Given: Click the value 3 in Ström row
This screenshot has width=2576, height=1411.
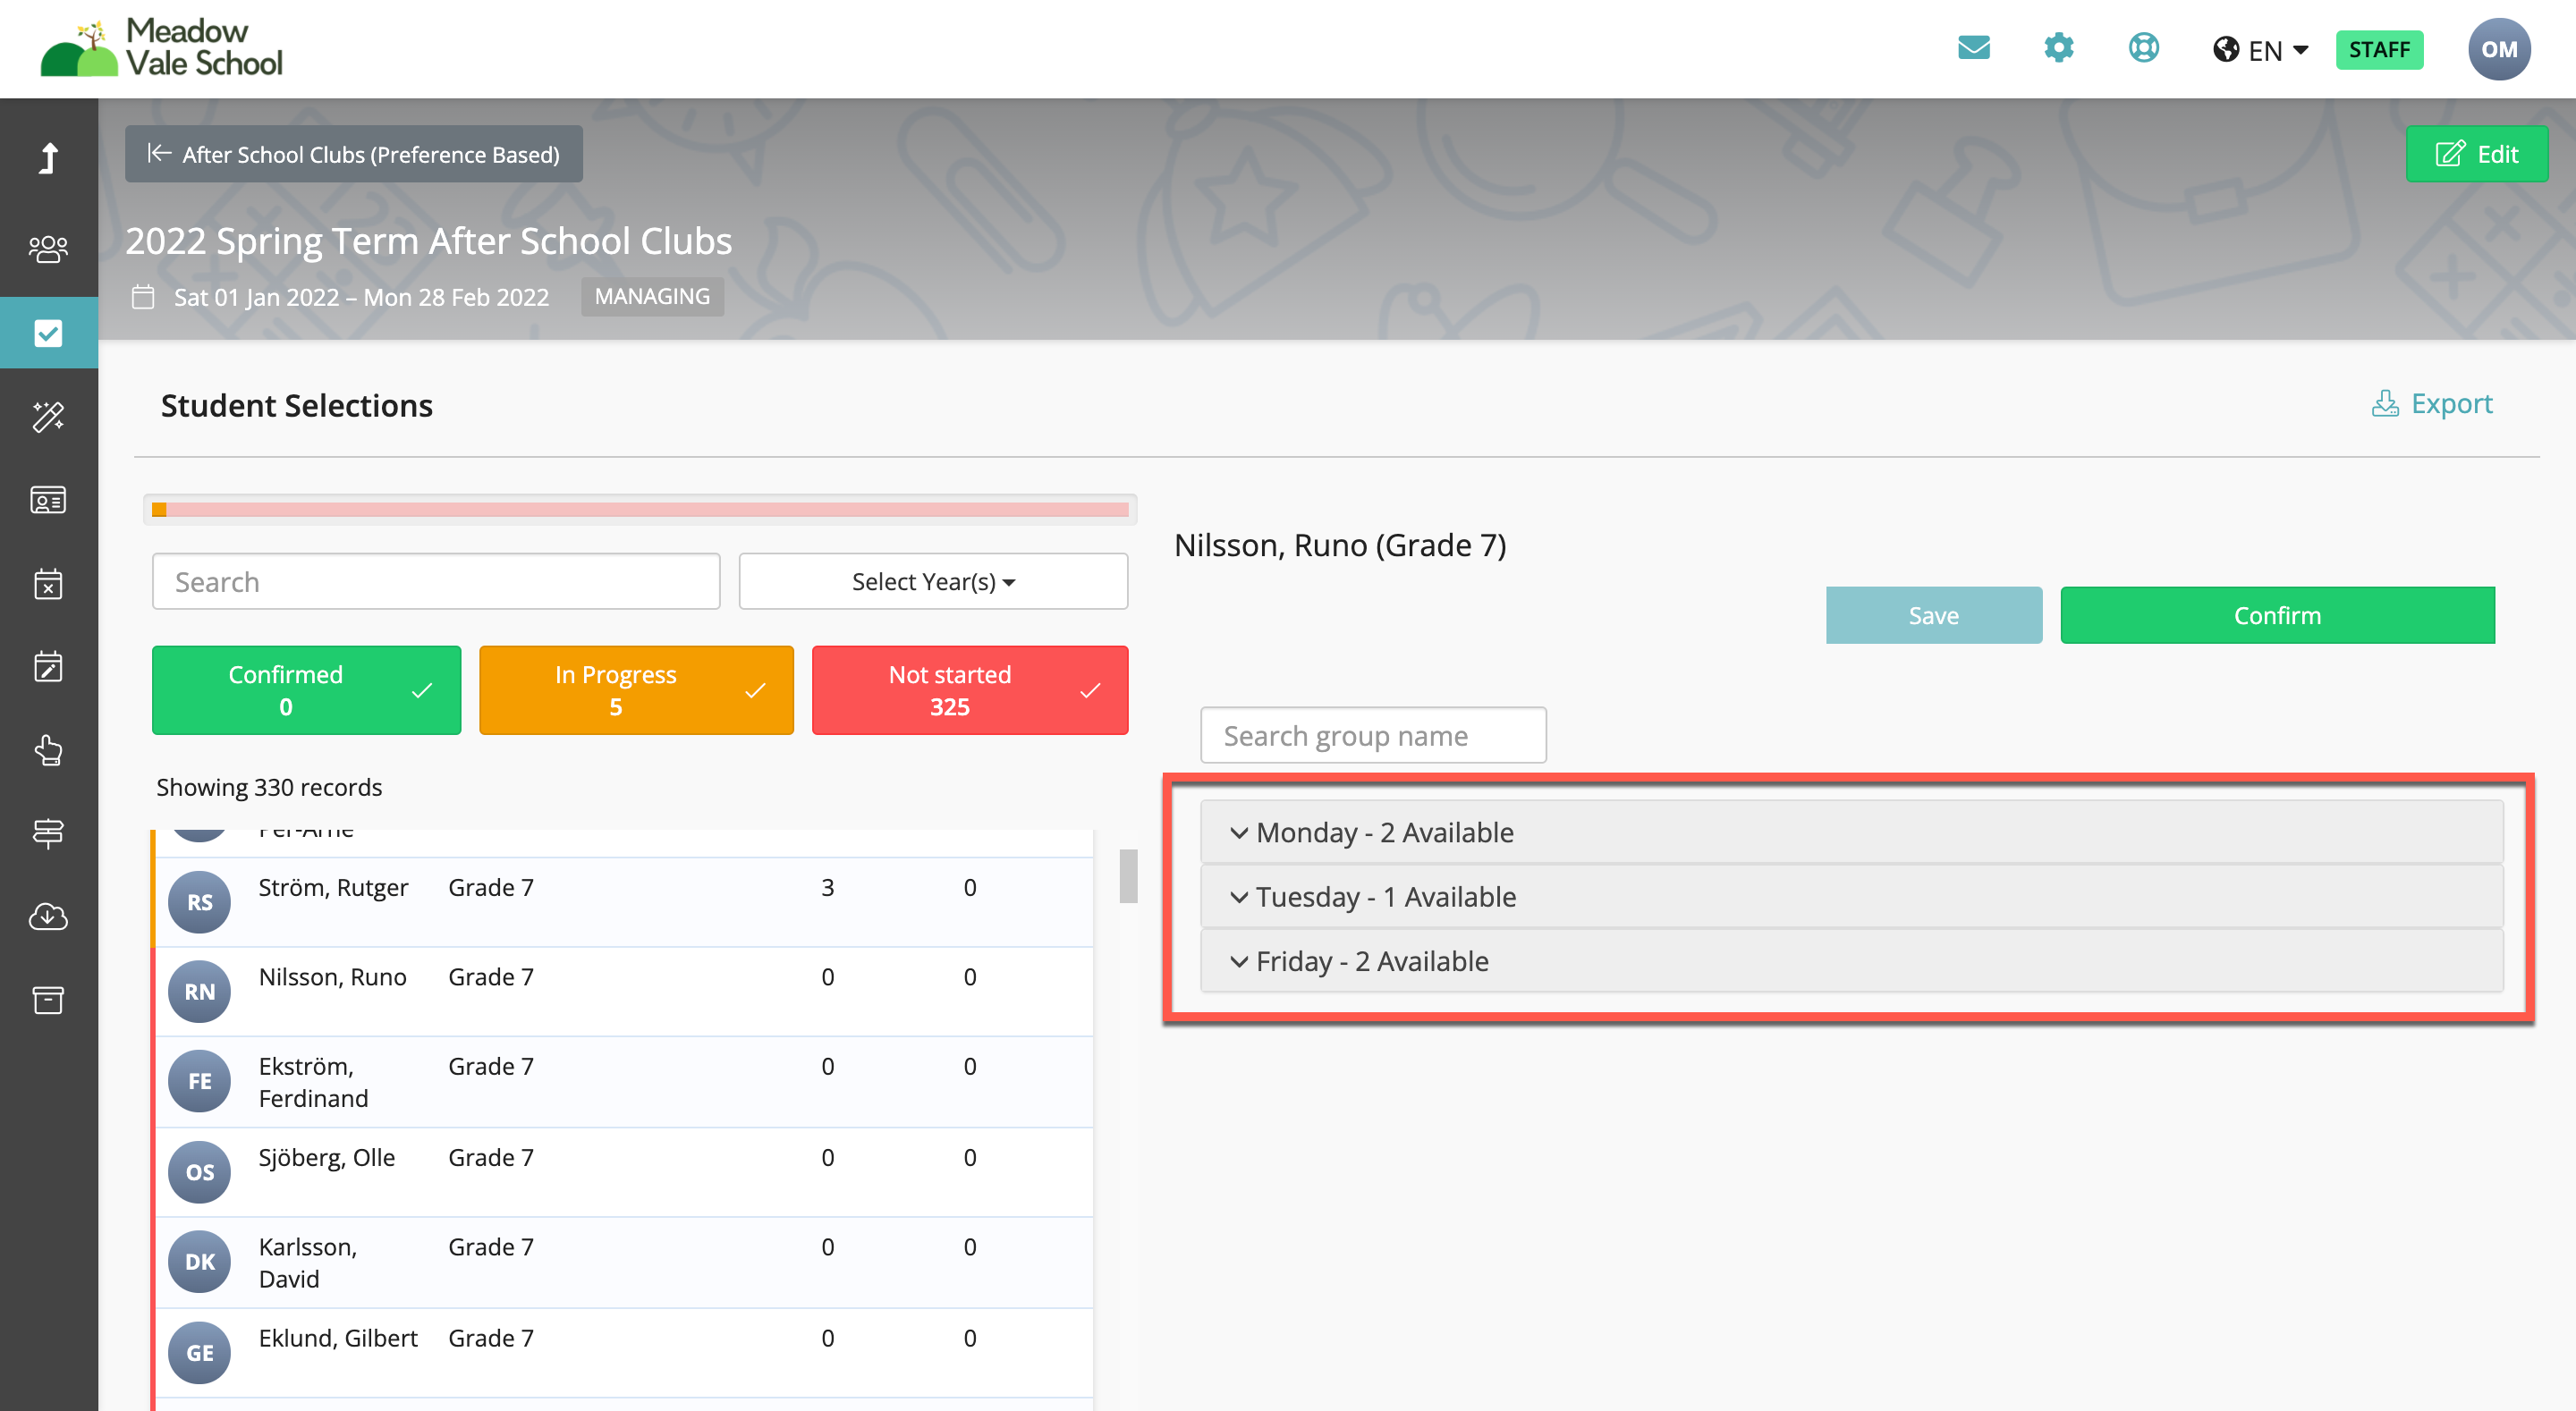Looking at the screenshot, I should [827, 887].
